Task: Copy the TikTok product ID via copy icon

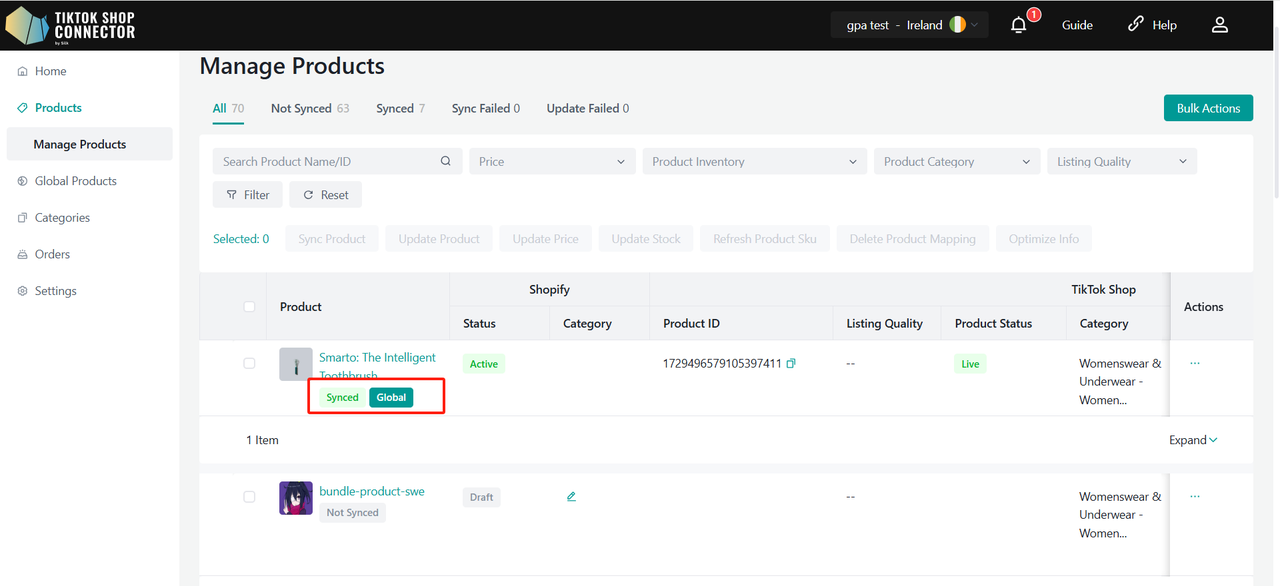Action: click(x=791, y=364)
